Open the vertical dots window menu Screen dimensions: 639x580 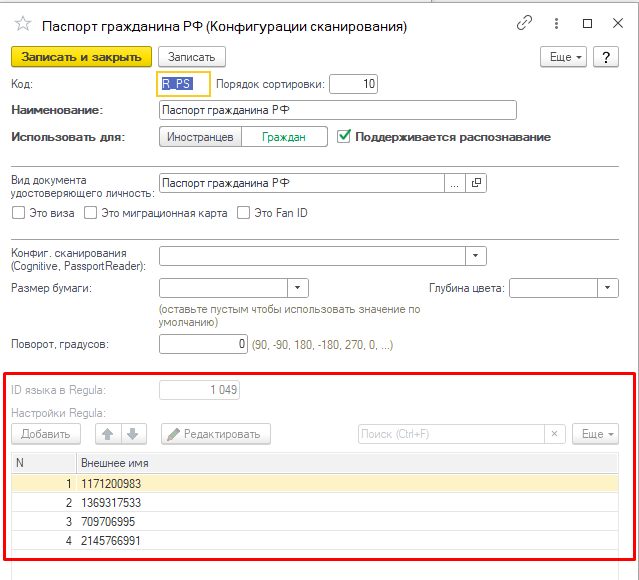tap(554, 22)
